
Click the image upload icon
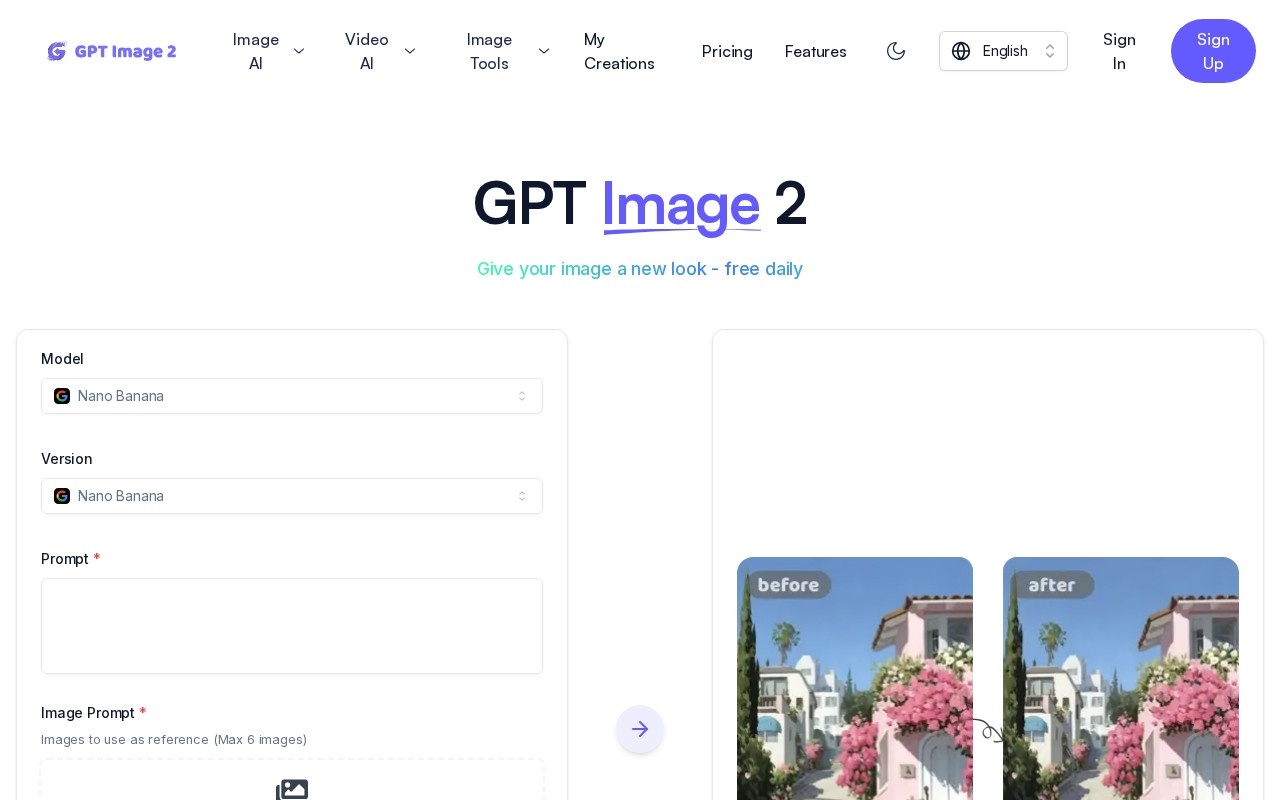[x=292, y=789]
